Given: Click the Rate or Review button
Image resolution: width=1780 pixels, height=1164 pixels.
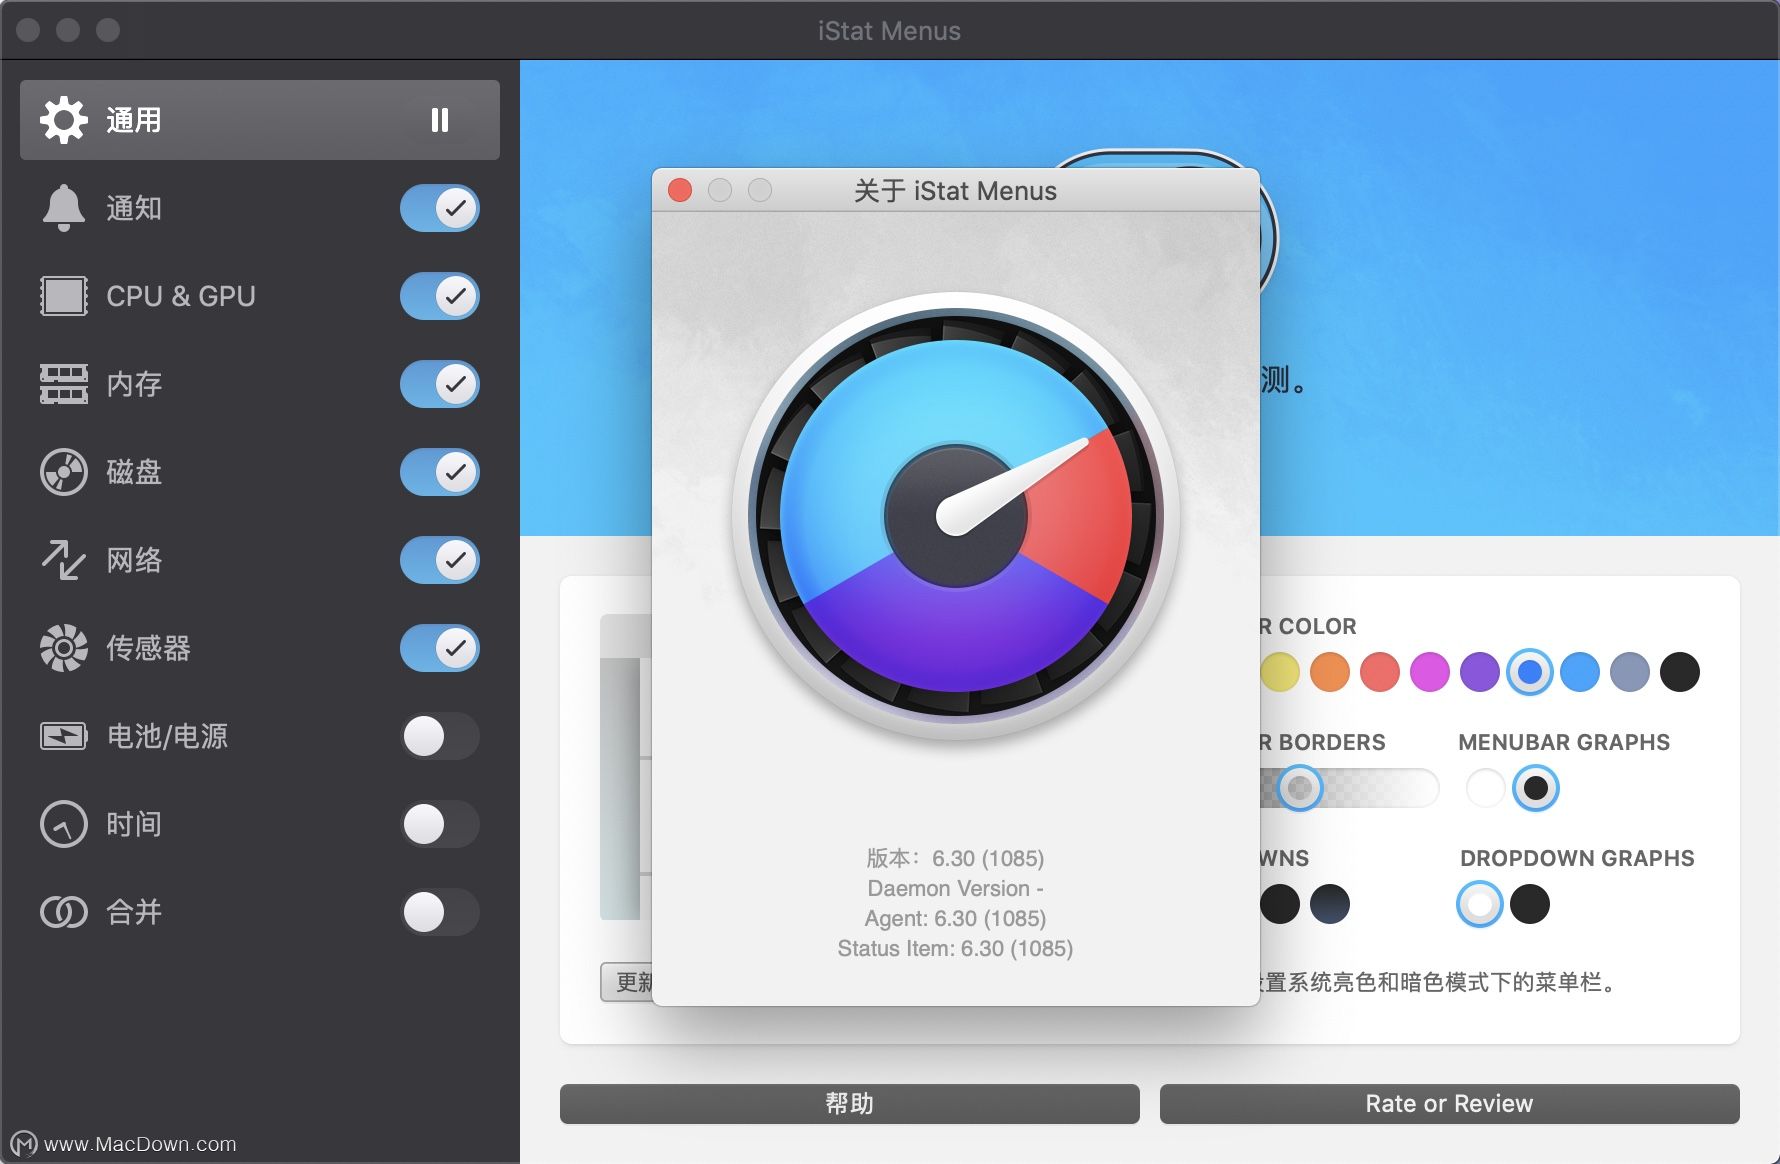Looking at the screenshot, I should [1450, 1104].
